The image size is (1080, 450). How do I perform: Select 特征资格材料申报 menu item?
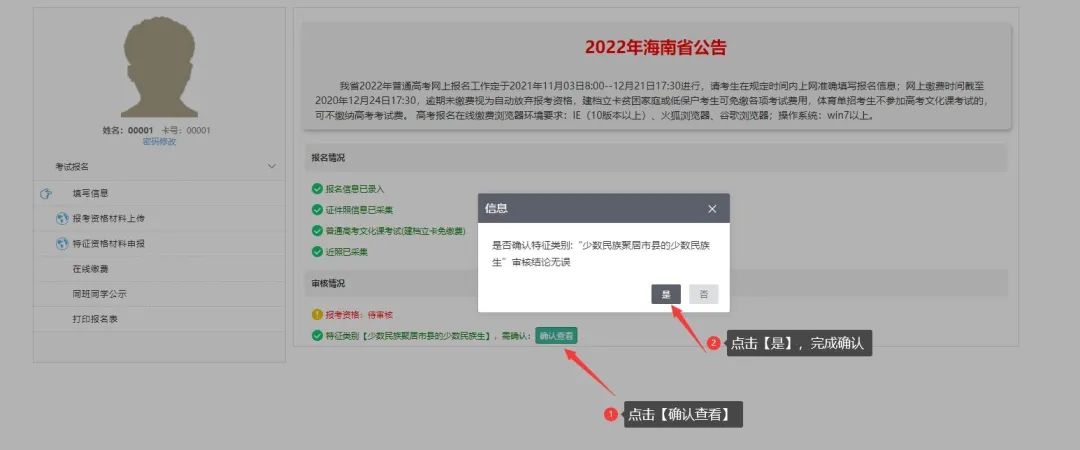tap(108, 244)
